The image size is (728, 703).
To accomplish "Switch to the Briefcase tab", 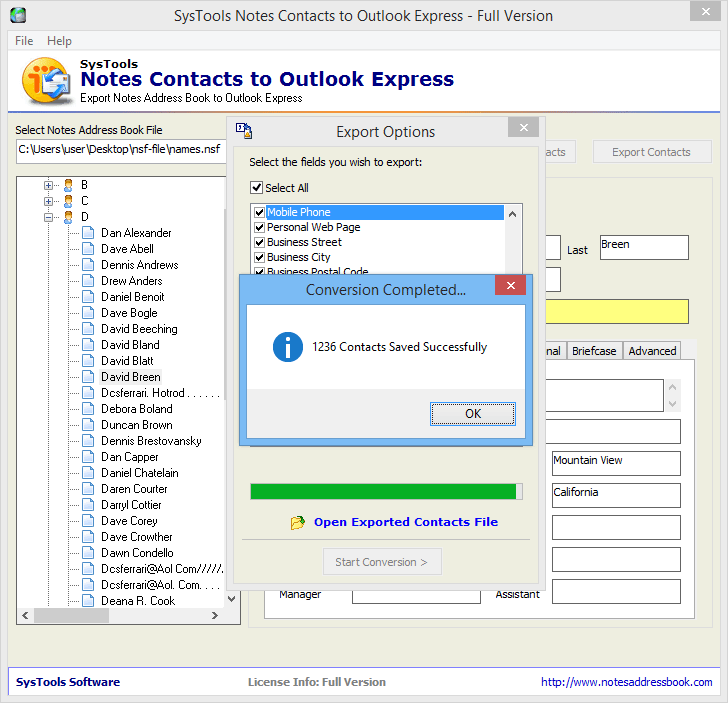I will (594, 351).
